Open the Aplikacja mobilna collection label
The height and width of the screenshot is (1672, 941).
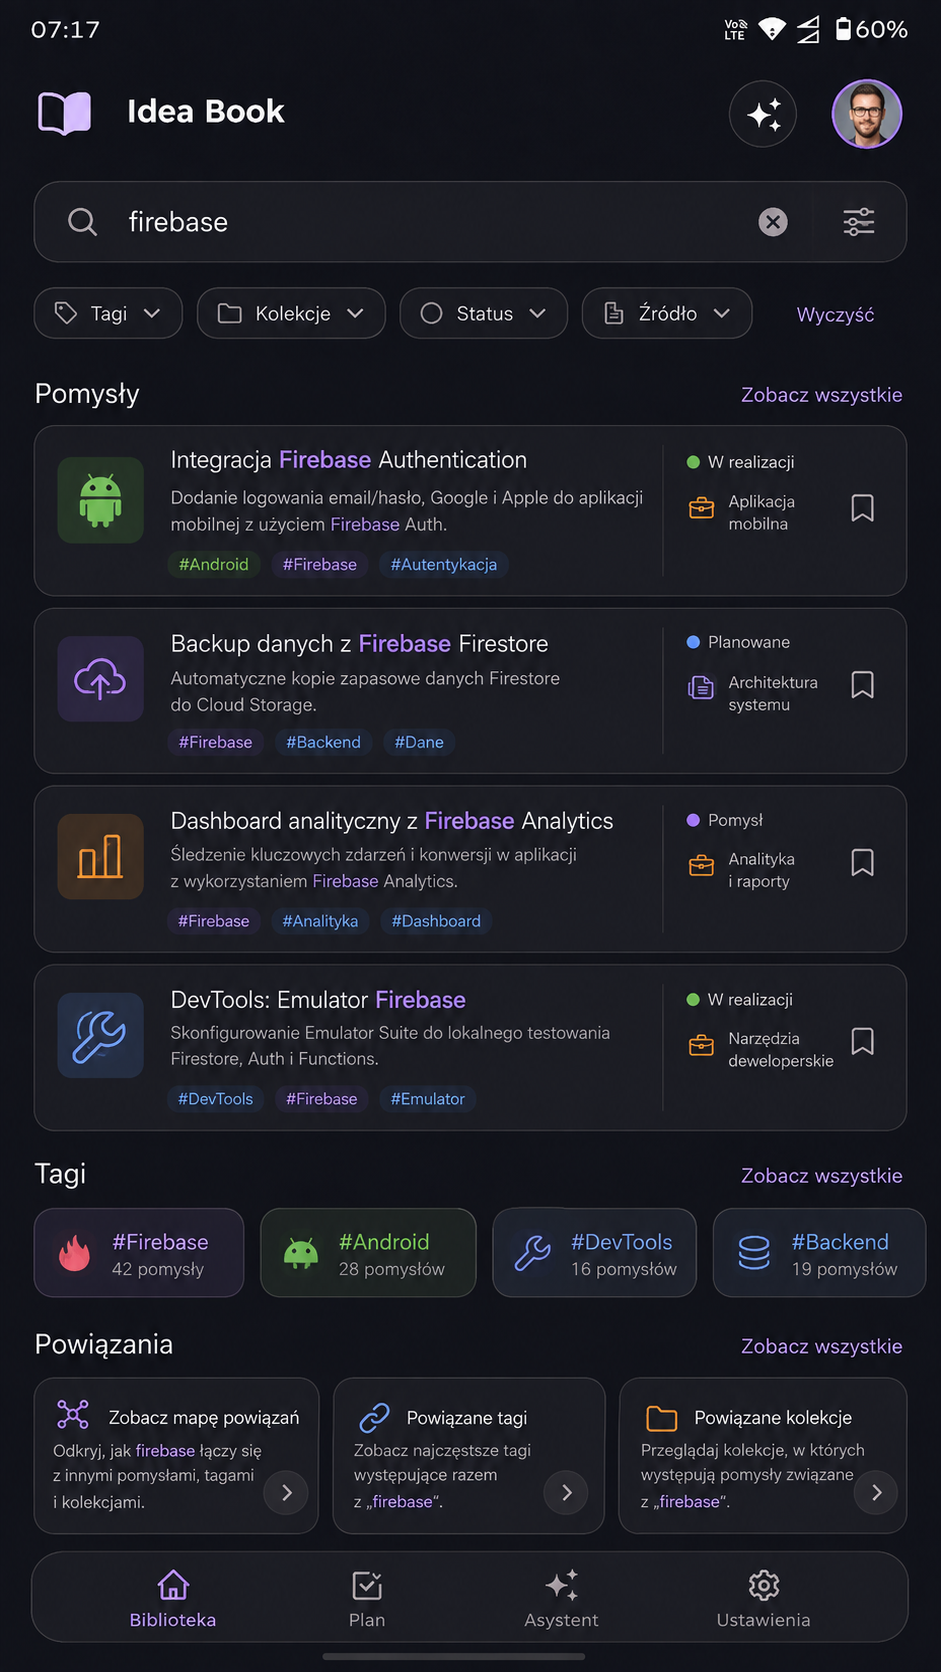(x=762, y=513)
